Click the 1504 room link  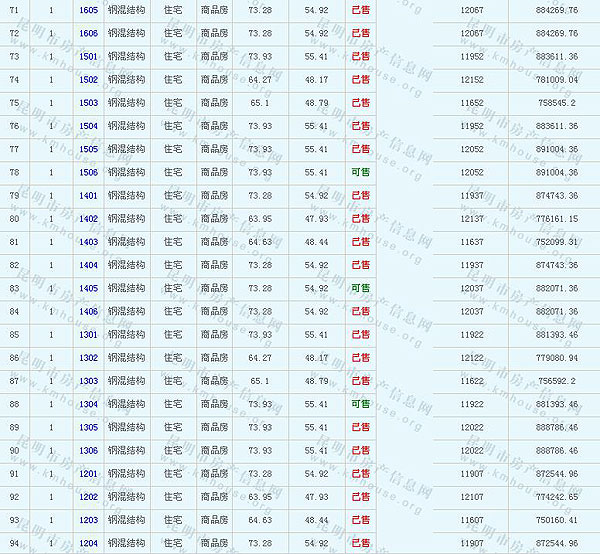[88, 125]
